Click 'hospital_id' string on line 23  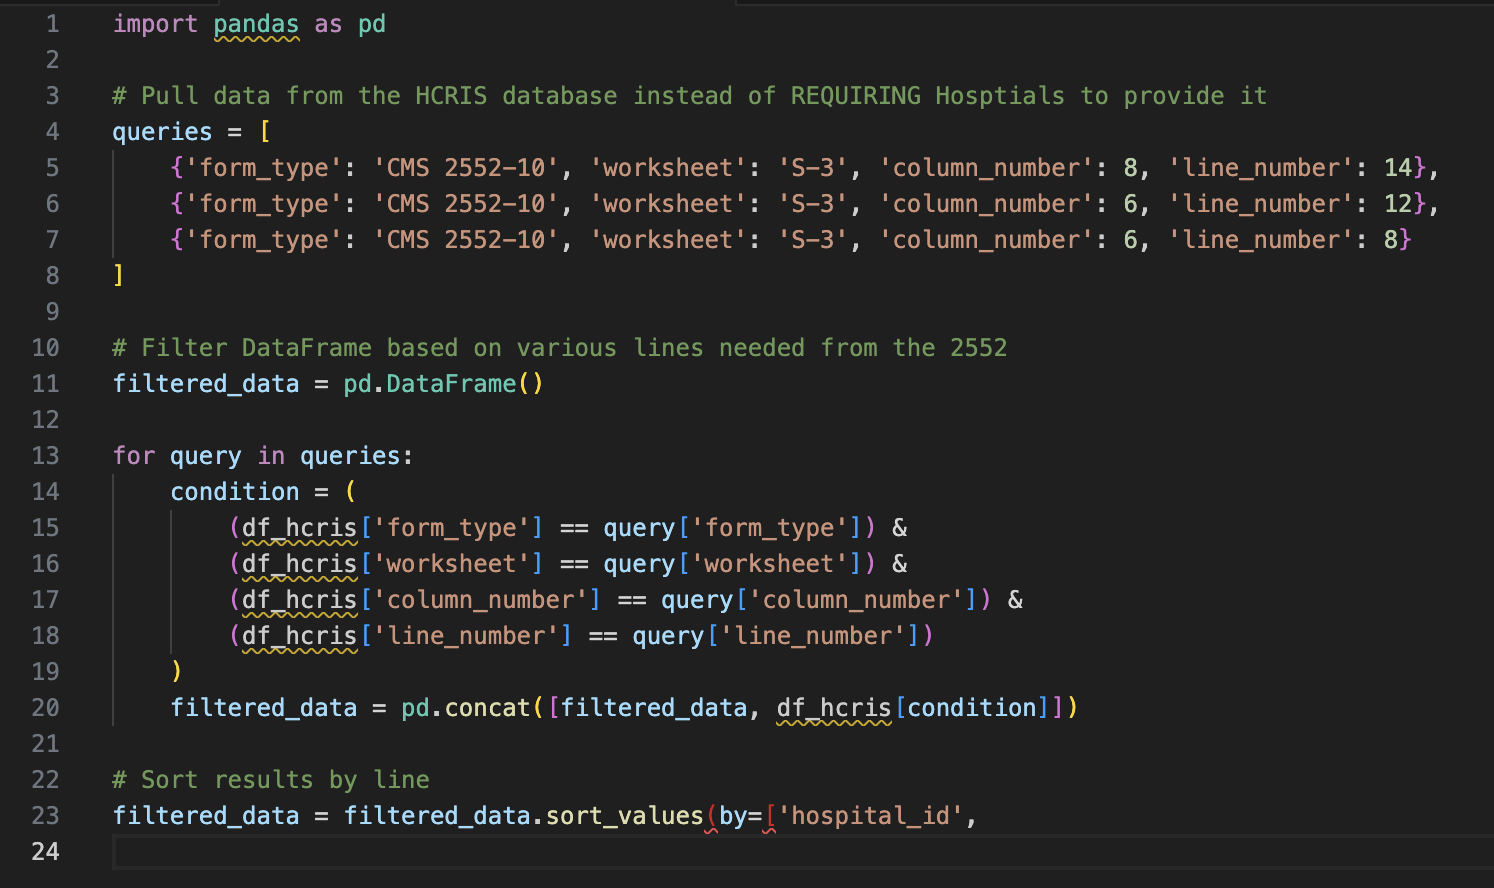coord(870,816)
